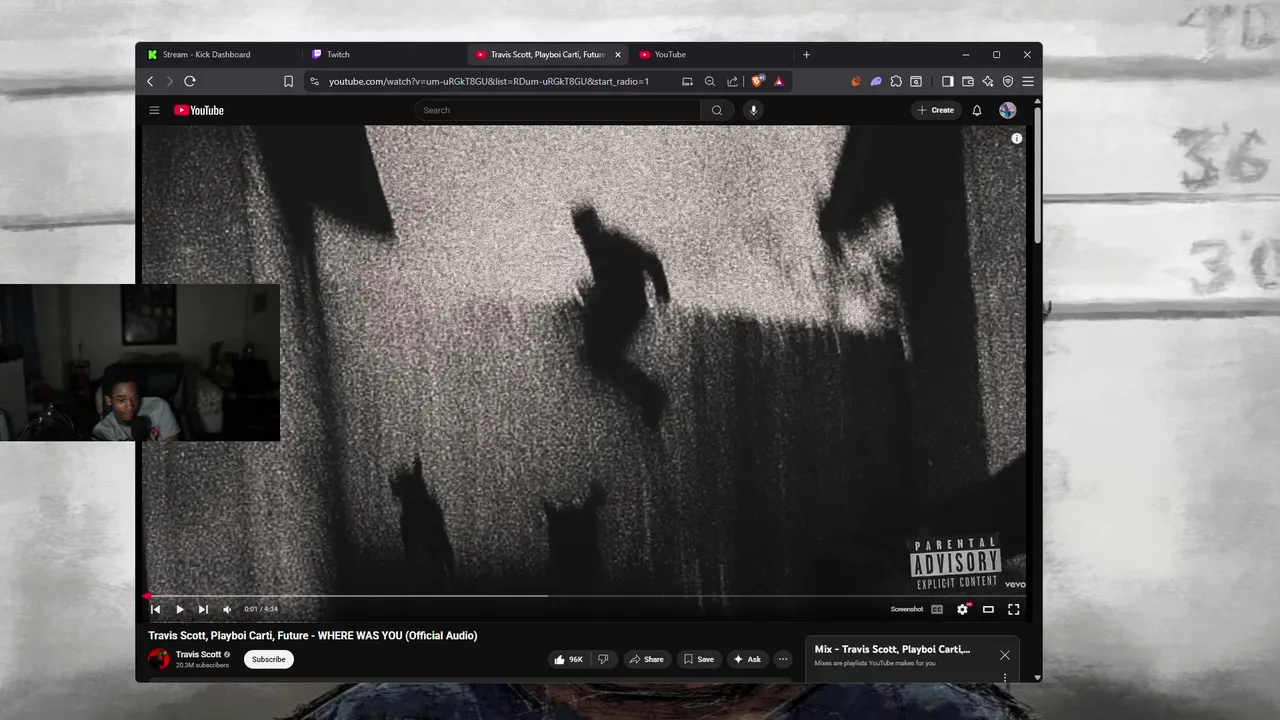The height and width of the screenshot is (720, 1280).
Task: Show video info card icon
Action: [1016, 138]
